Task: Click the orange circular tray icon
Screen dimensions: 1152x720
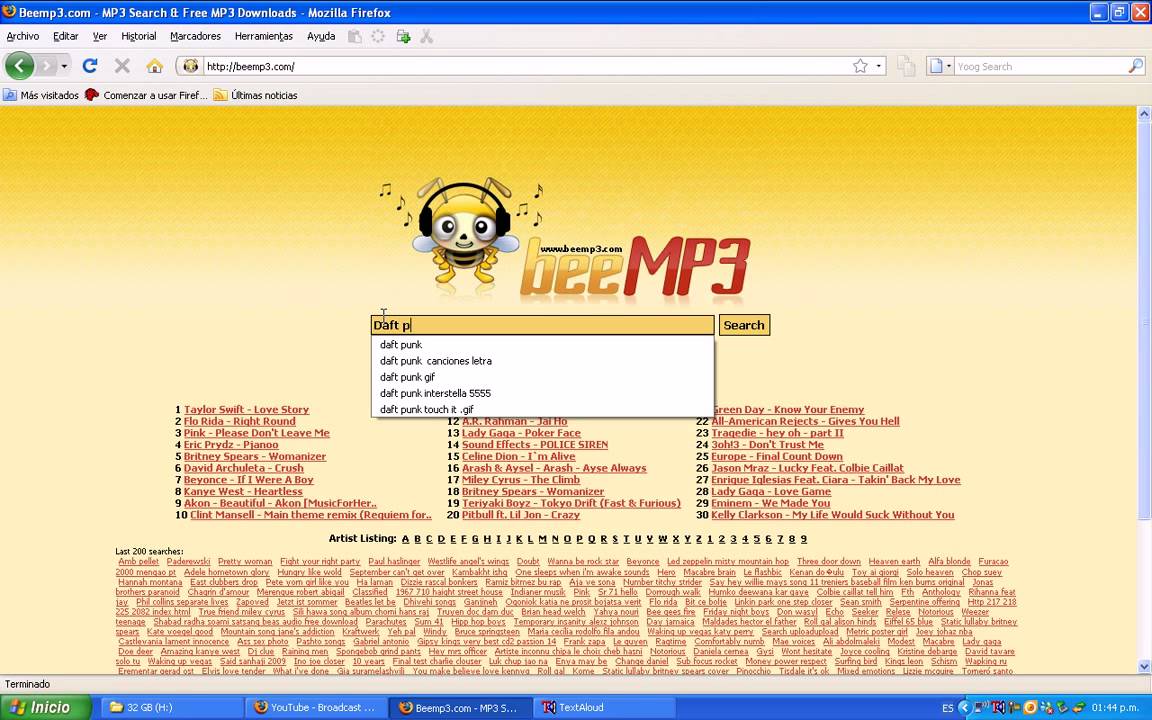Action: coord(1030,708)
